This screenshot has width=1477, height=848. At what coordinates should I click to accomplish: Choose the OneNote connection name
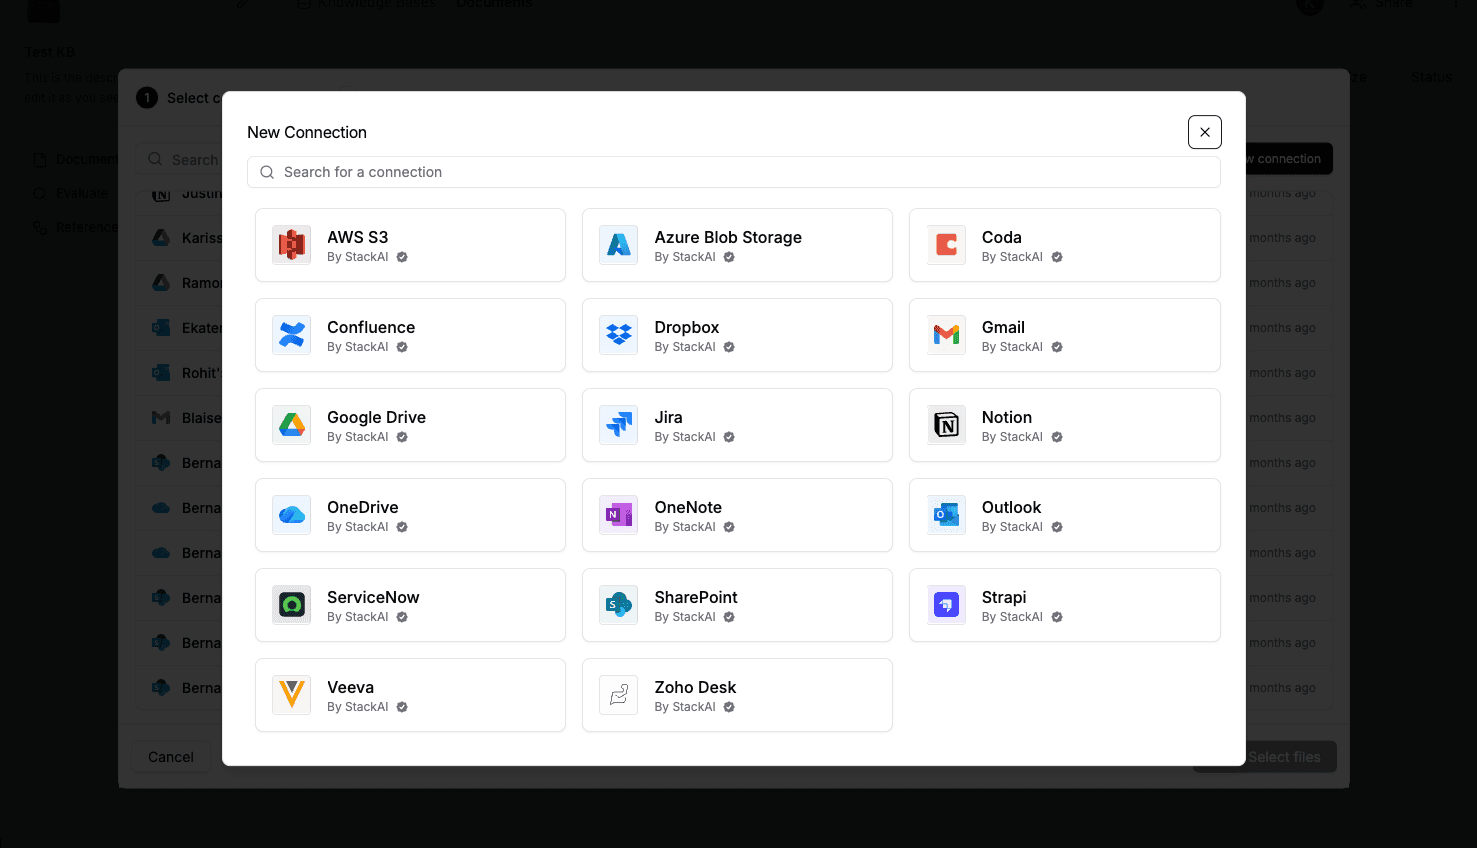pyautogui.click(x=688, y=507)
